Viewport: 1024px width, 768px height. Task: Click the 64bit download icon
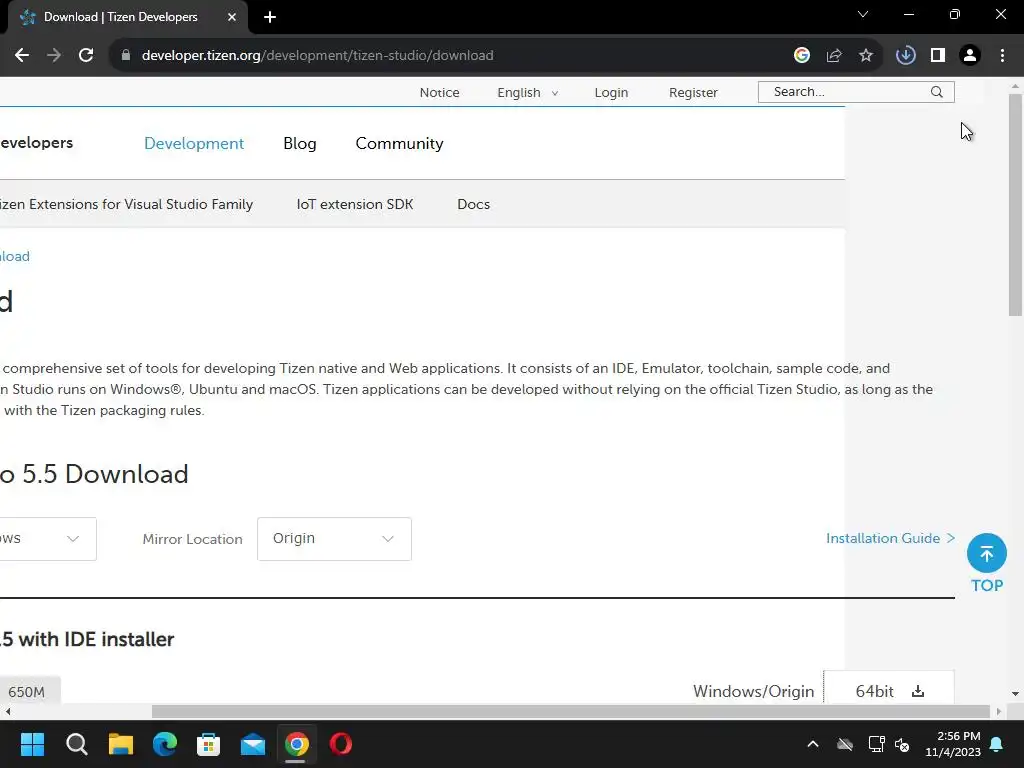tap(918, 691)
